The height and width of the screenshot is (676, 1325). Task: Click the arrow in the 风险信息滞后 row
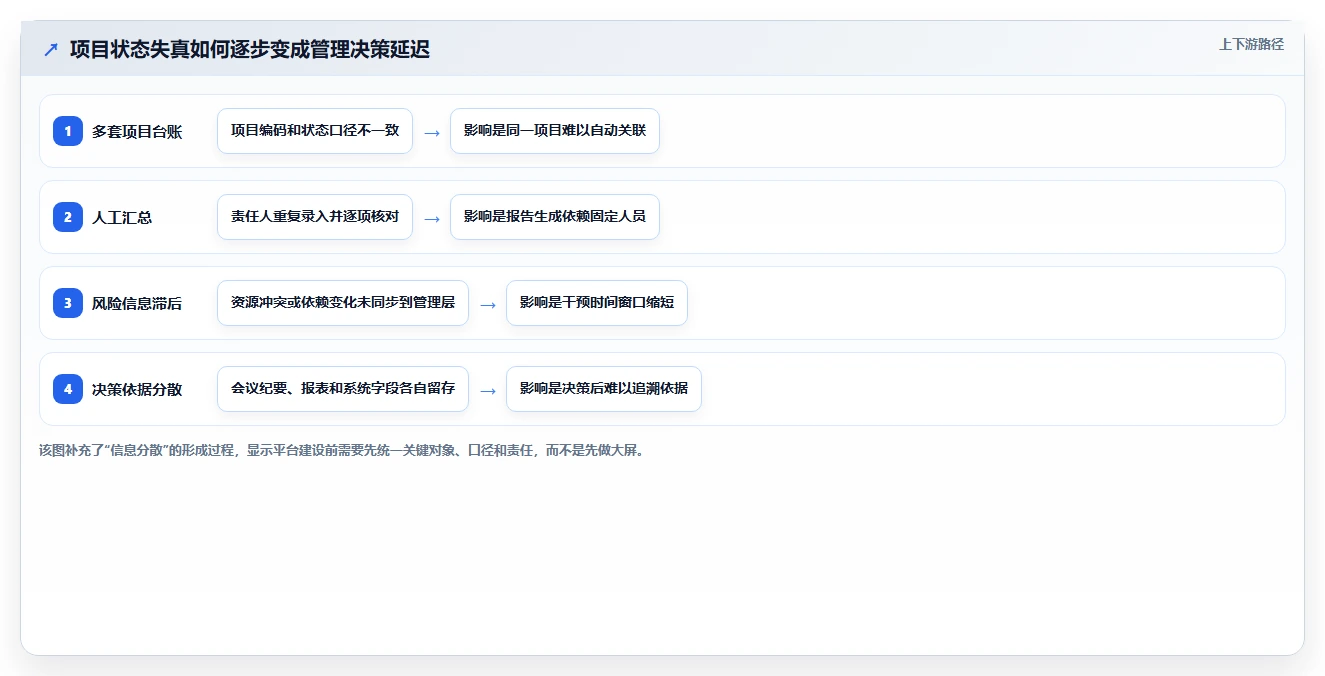tap(488, 304)
